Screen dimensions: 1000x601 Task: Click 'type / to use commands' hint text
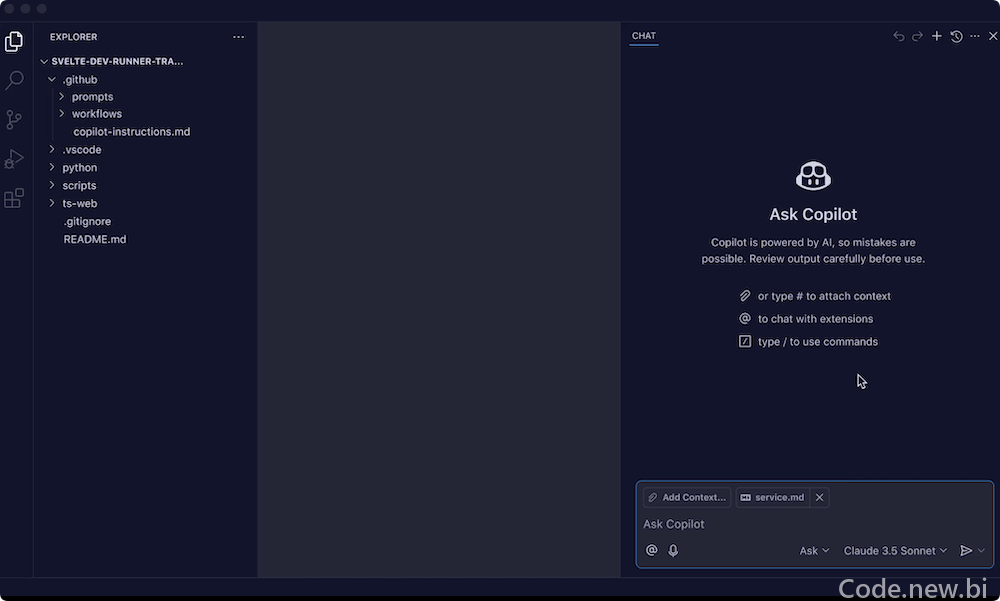[x=818, y=342]
